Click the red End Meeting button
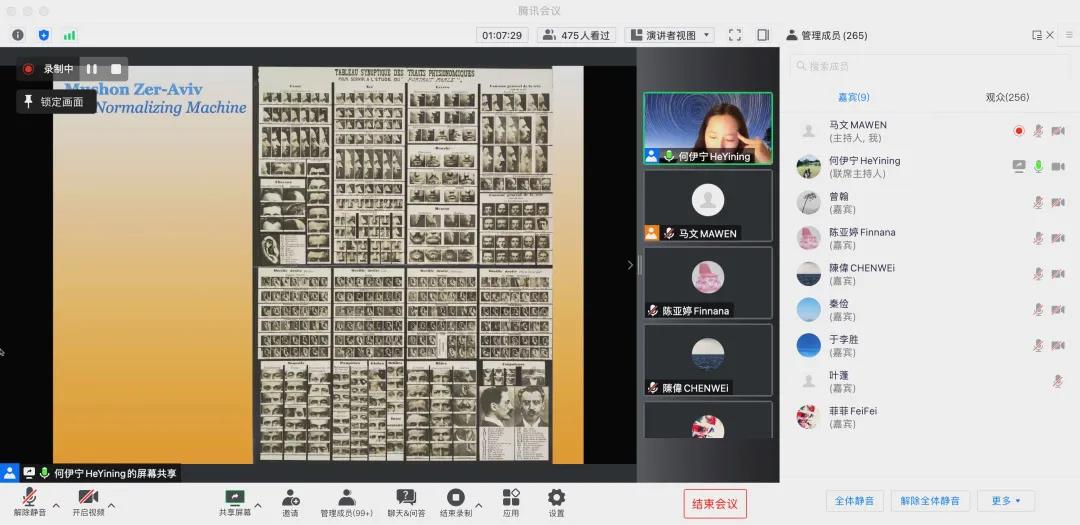The image size is (1080, 525). (x=715, y=504)
